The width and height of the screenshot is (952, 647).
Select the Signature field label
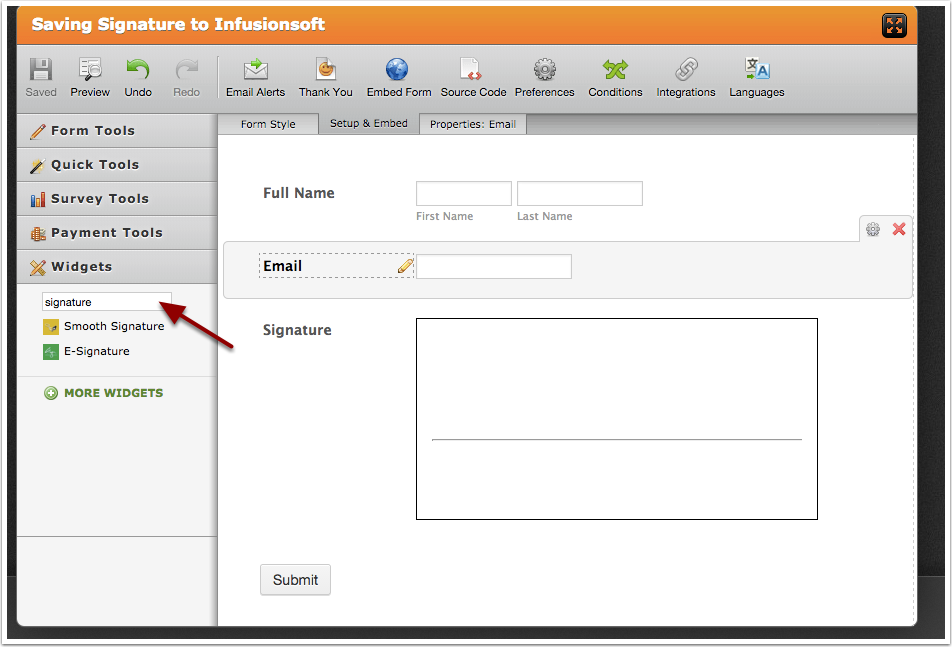[297, 330]
